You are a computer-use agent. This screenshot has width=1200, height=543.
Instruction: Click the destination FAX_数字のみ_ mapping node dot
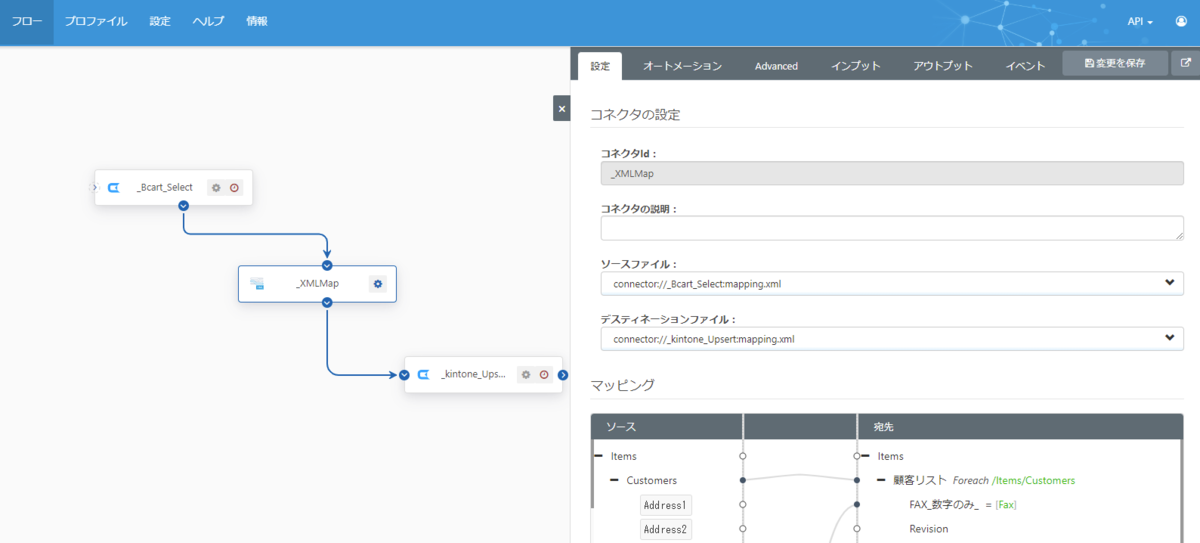coord(857,504)
